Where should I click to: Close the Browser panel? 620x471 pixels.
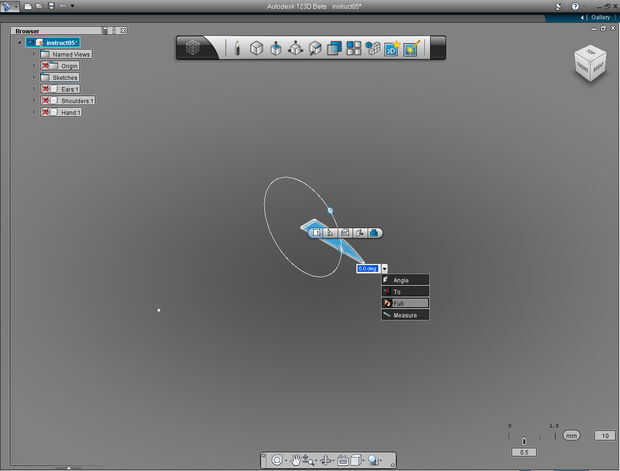(124, 30)
